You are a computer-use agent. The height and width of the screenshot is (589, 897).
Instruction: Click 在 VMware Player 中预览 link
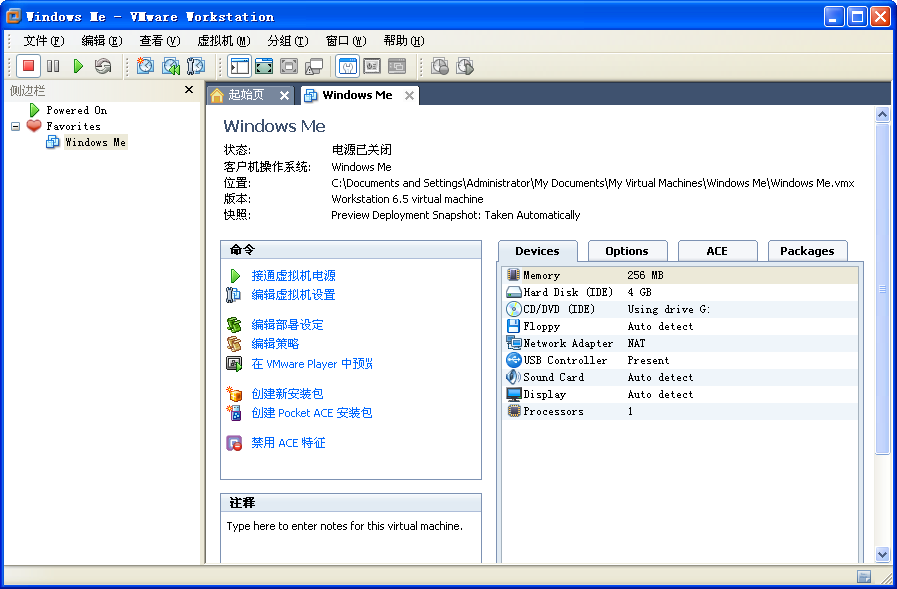click(x=312, y=364)
